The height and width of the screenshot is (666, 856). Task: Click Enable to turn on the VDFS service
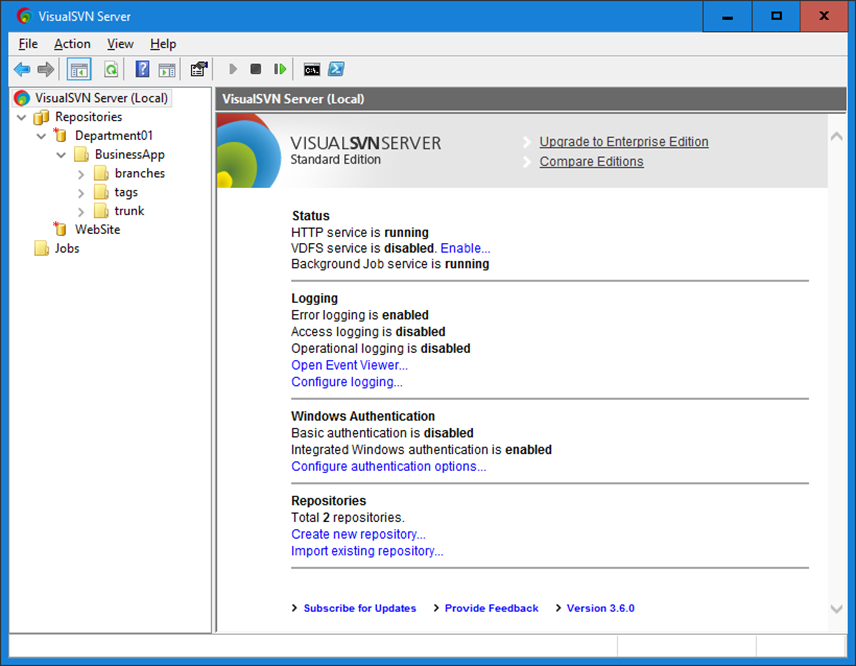tap(463, 248)
